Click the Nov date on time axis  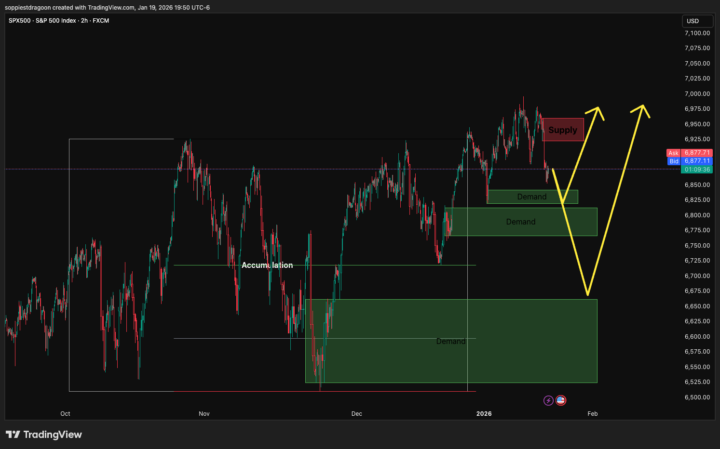[204, 414]
